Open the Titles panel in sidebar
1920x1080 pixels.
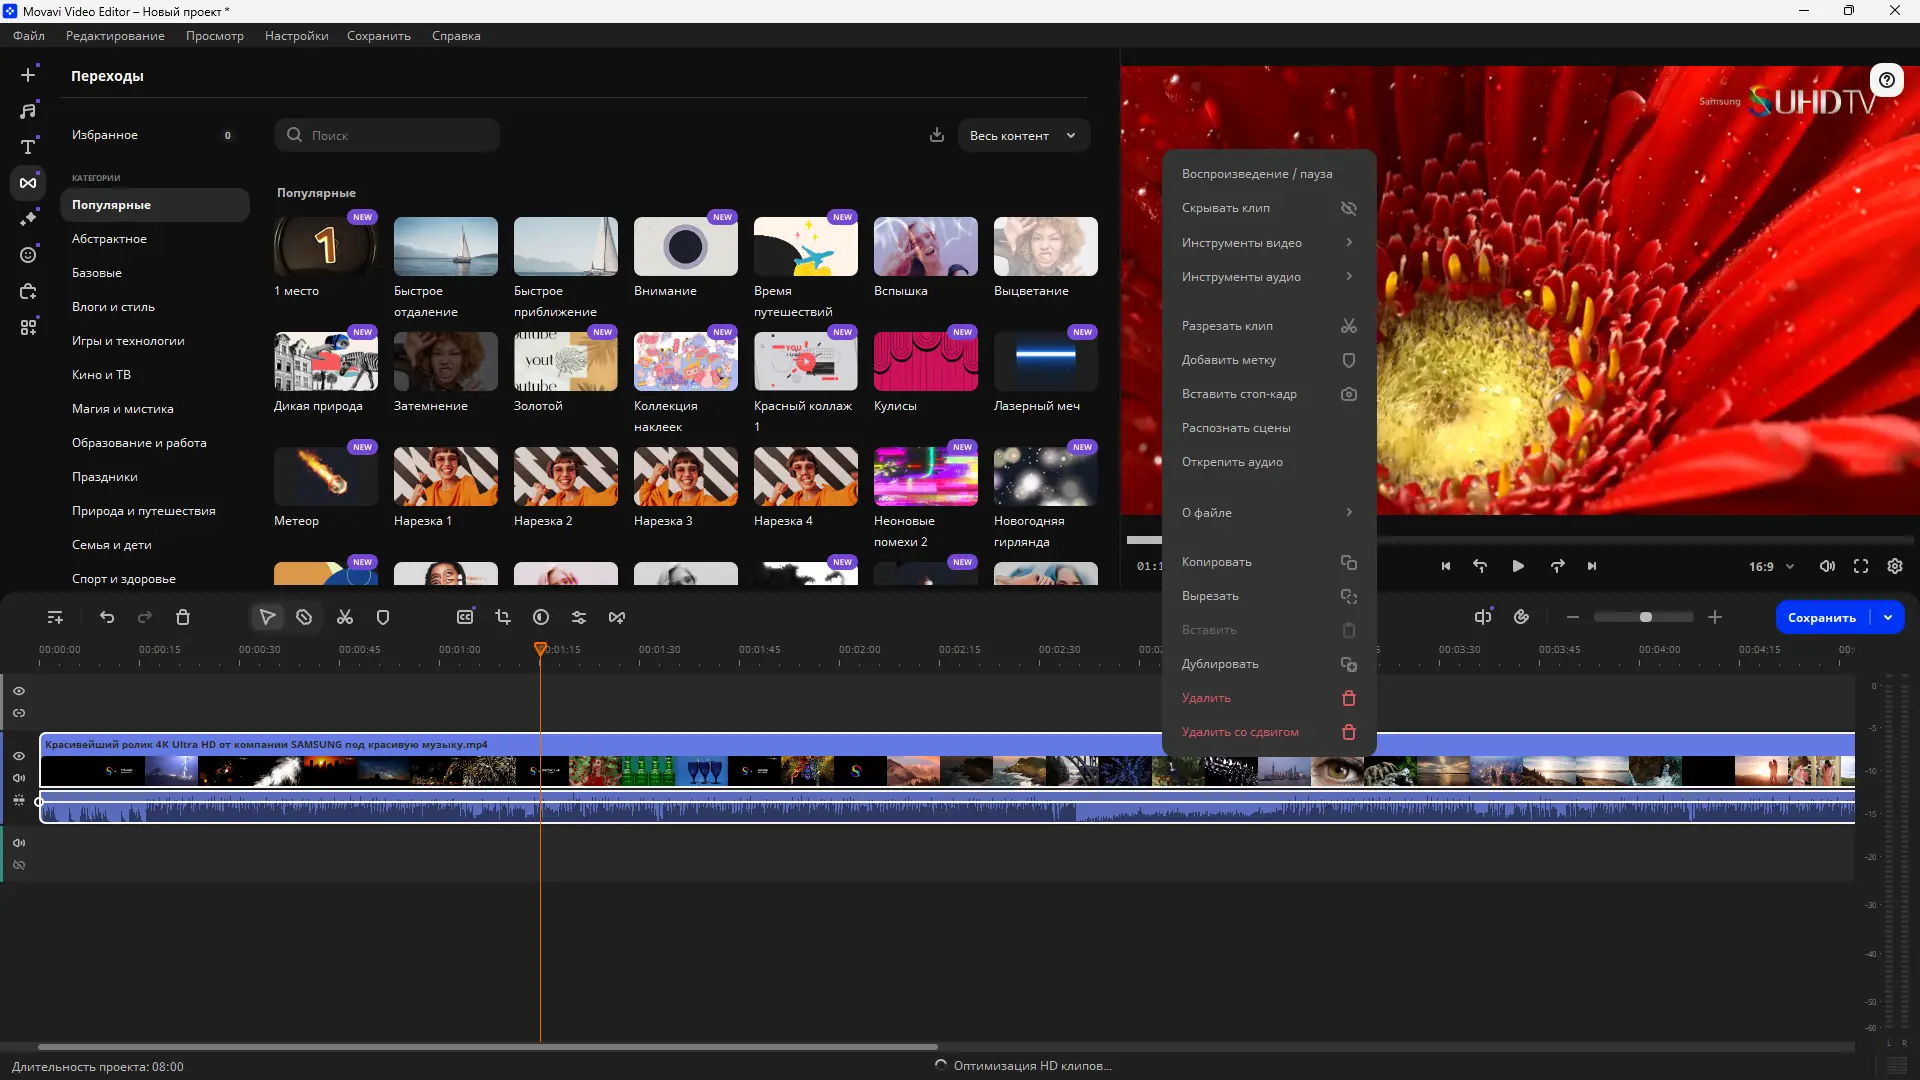click(28, 147)
